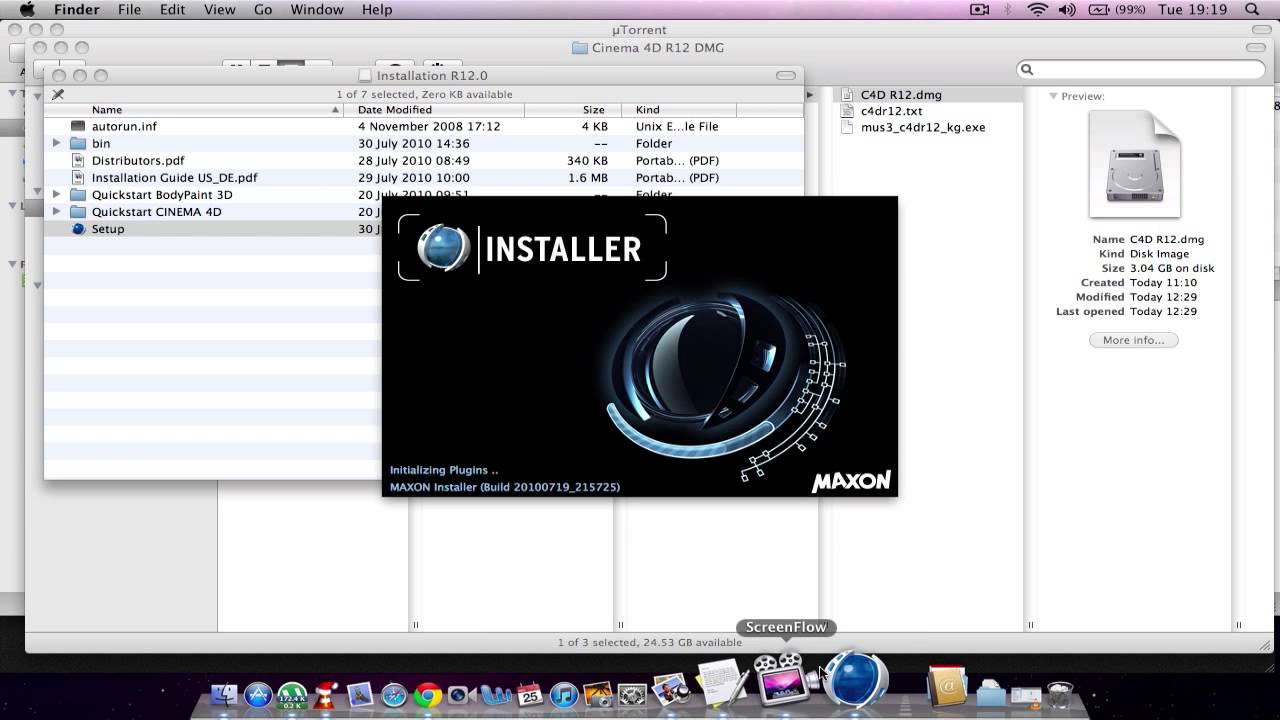Open the FaceTime camera icon in the Dock
Viewport: 1280px width, 720px height.
click(461, 695)
